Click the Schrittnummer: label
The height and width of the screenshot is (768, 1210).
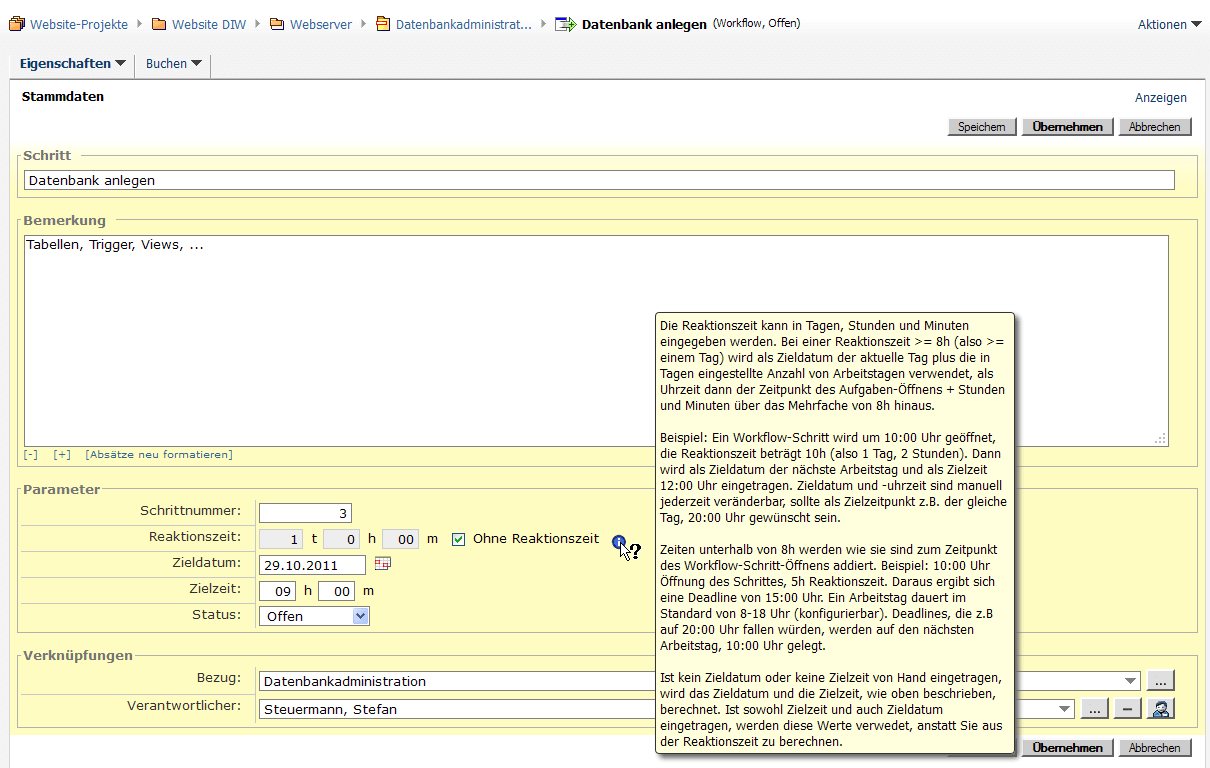click(x=190, y=511)
